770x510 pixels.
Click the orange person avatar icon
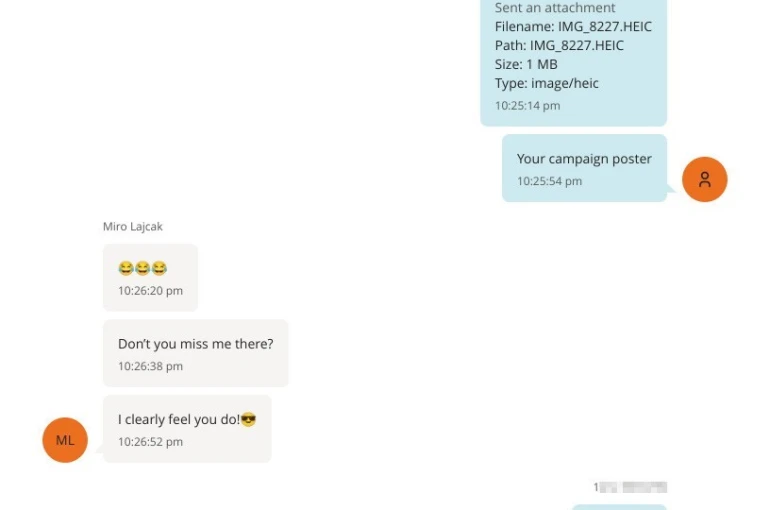[x=704, y=179]
